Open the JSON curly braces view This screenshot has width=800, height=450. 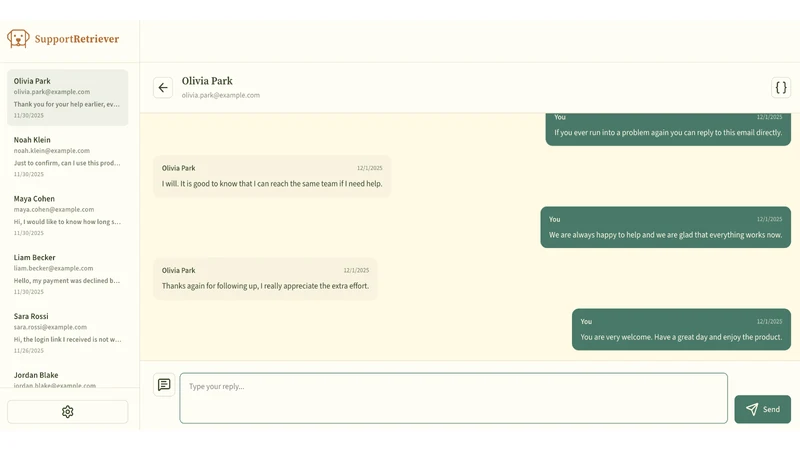pyautogui.click(x=781, y=88)
